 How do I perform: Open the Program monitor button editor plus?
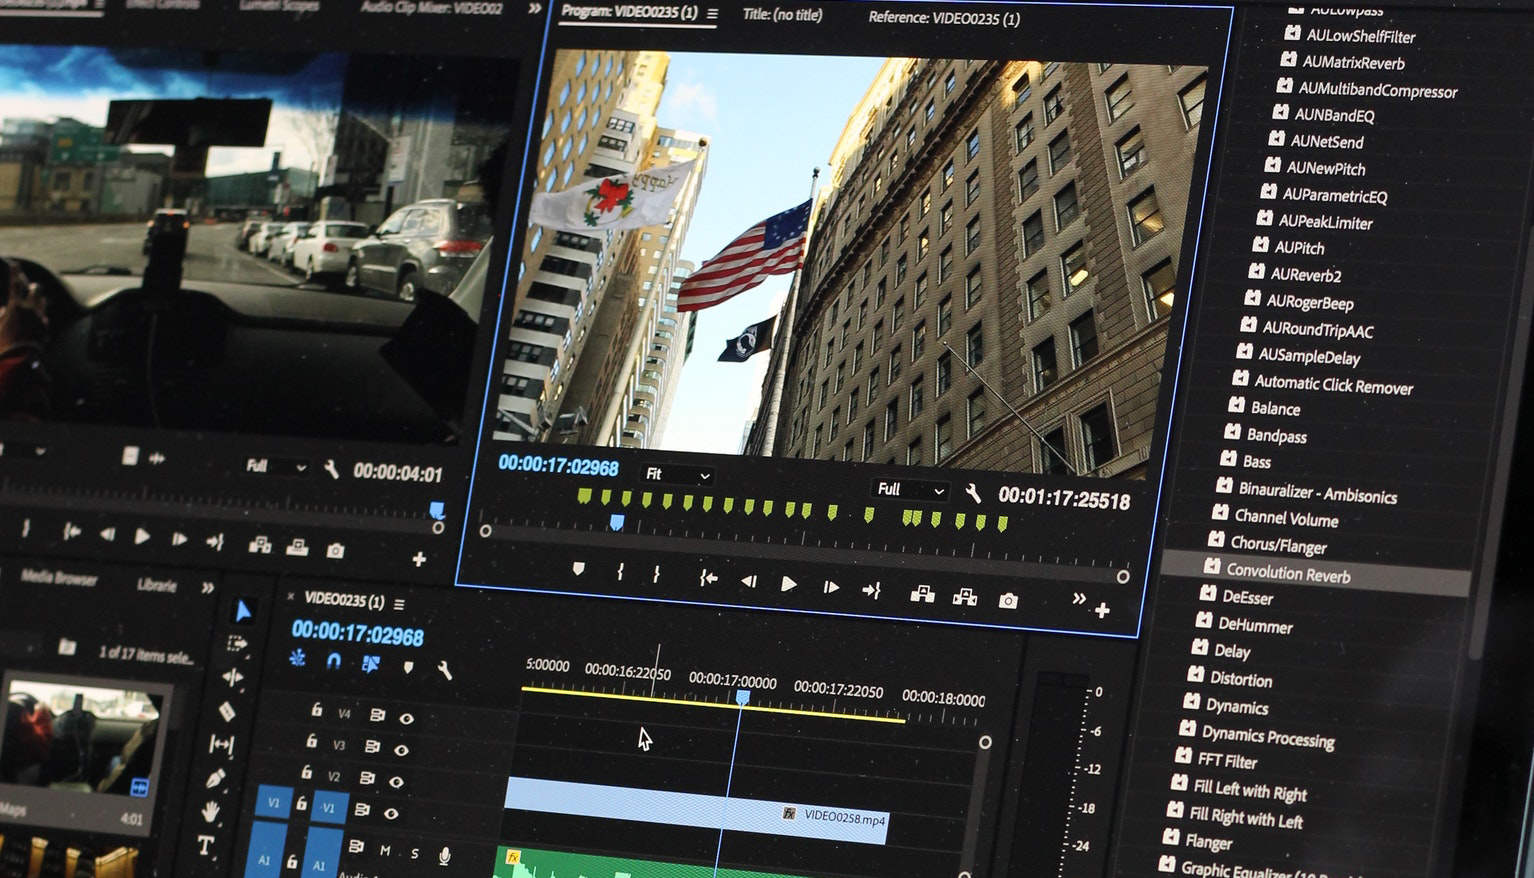[1102, 610]
